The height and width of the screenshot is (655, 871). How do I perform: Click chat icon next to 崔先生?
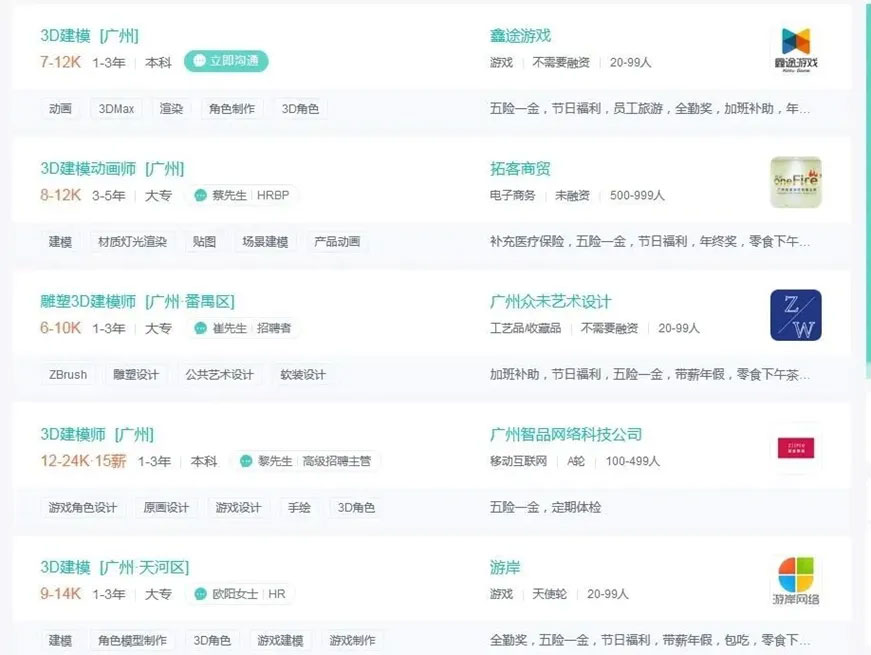(x=200, y=328)
